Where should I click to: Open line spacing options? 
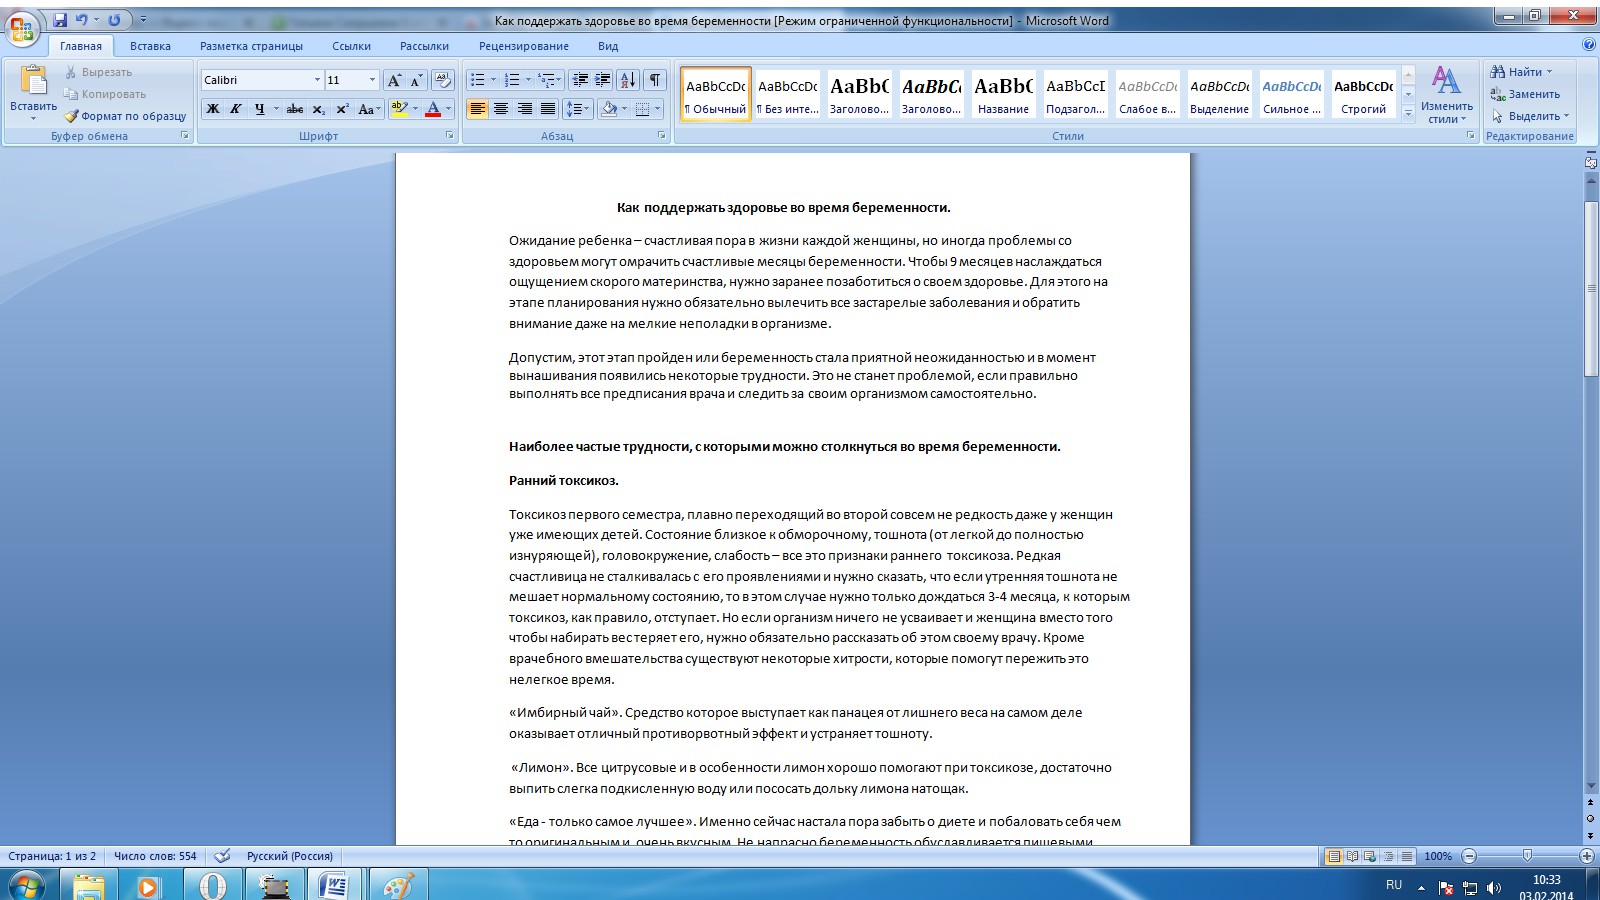pos(577,109)
